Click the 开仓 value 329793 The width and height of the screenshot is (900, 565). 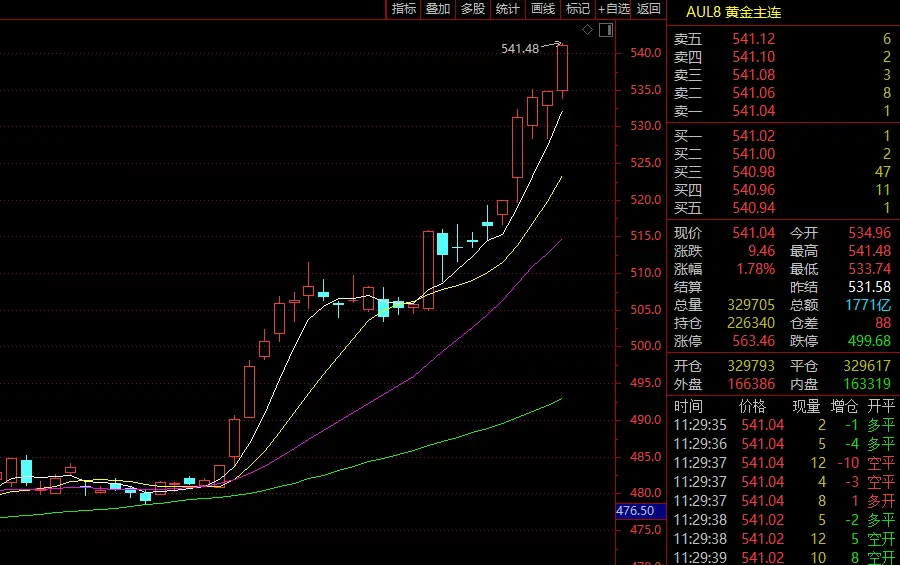pyautogui.click(x=751, y=365)
